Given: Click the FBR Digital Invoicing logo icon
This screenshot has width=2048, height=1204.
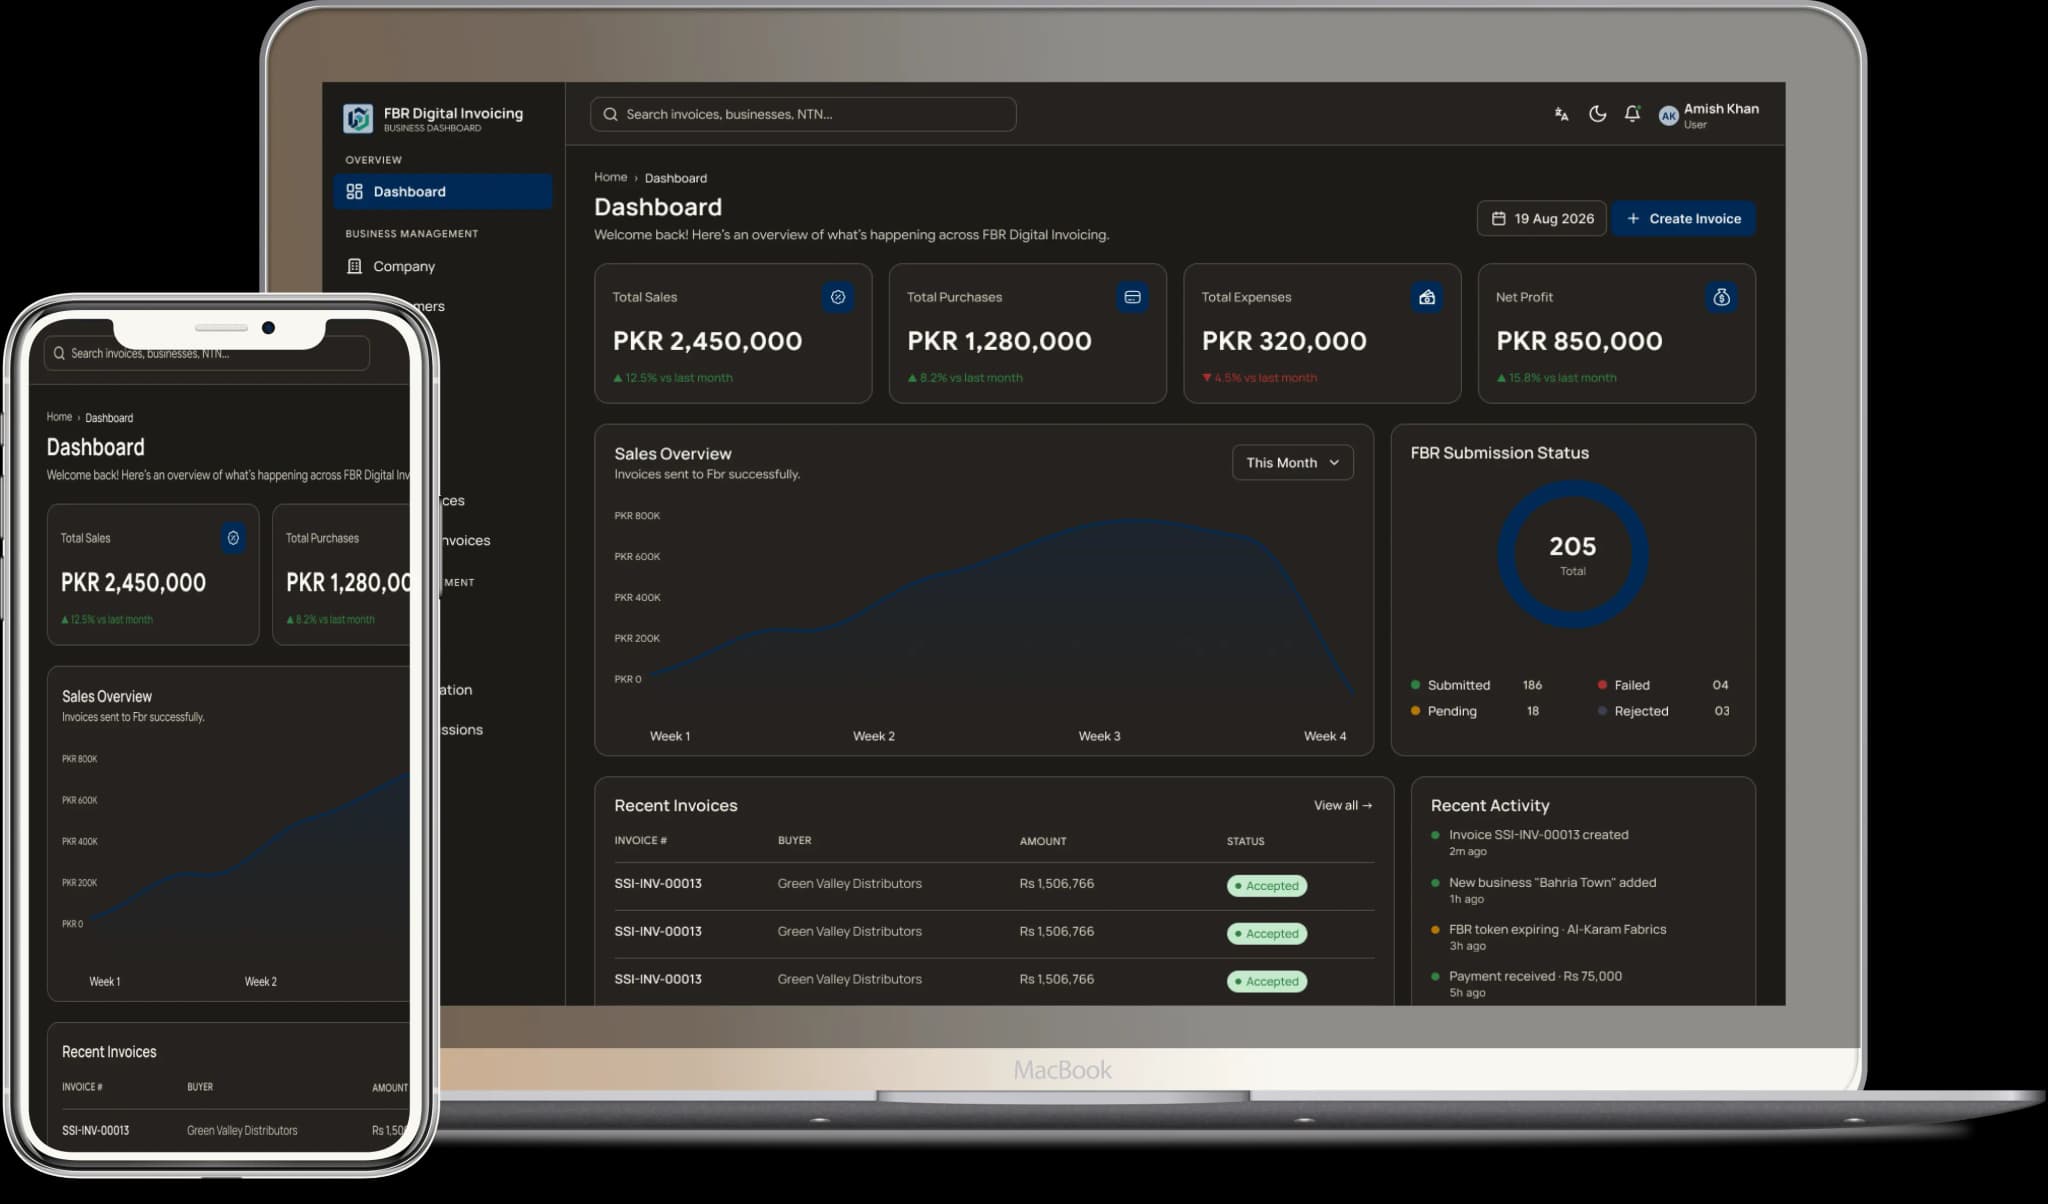Looking at the screenshot, I should point(357,118).
